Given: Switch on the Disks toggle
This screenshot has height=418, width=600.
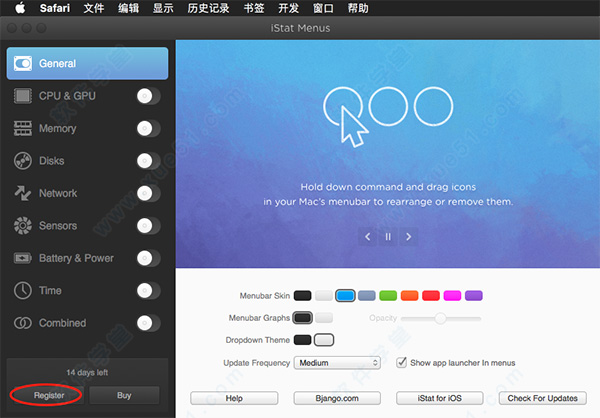Looking at the screenshot, I should (x=148, y=161).
